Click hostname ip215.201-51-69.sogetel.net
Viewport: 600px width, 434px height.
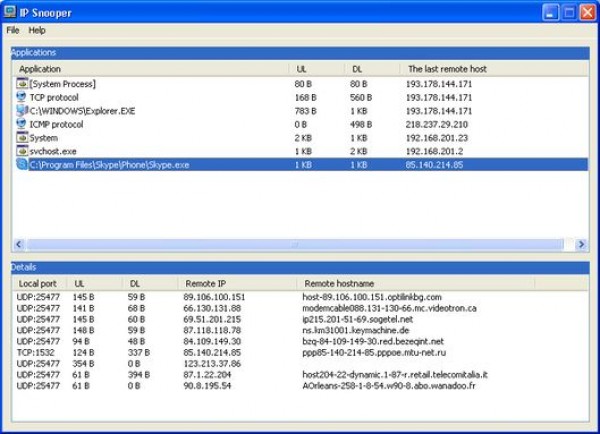click(x=358, y=319)
